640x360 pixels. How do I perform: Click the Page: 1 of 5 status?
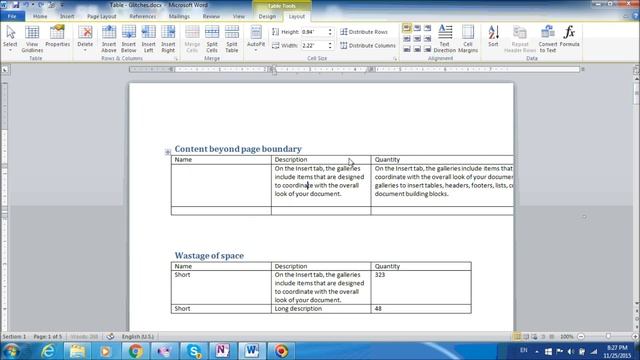pyautogui.click(x=48, y=337)
